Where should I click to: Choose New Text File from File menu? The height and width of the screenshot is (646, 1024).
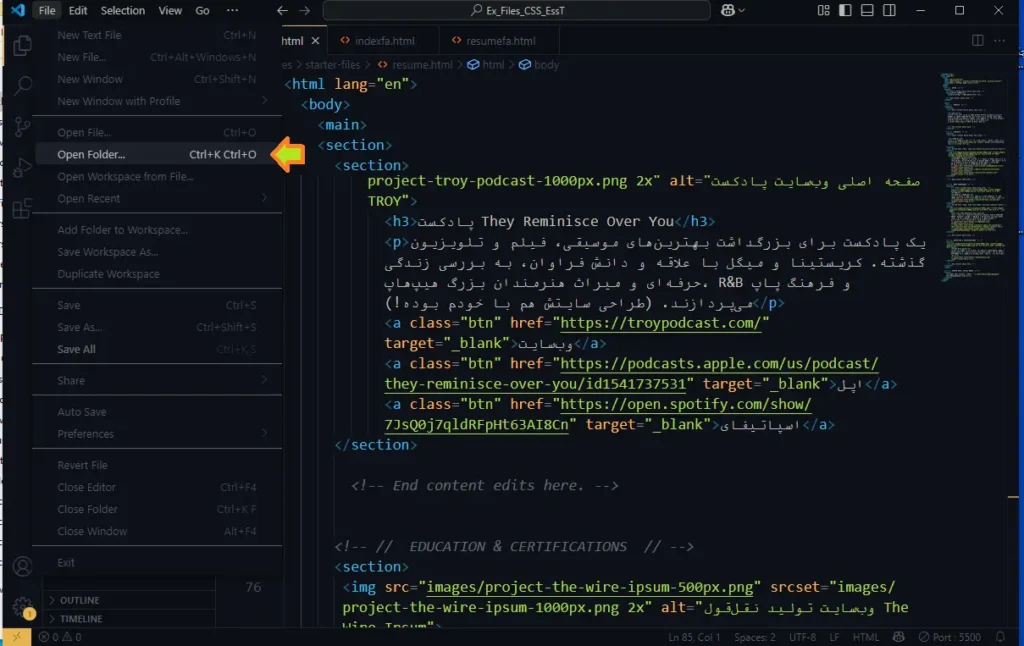point(157,35)
